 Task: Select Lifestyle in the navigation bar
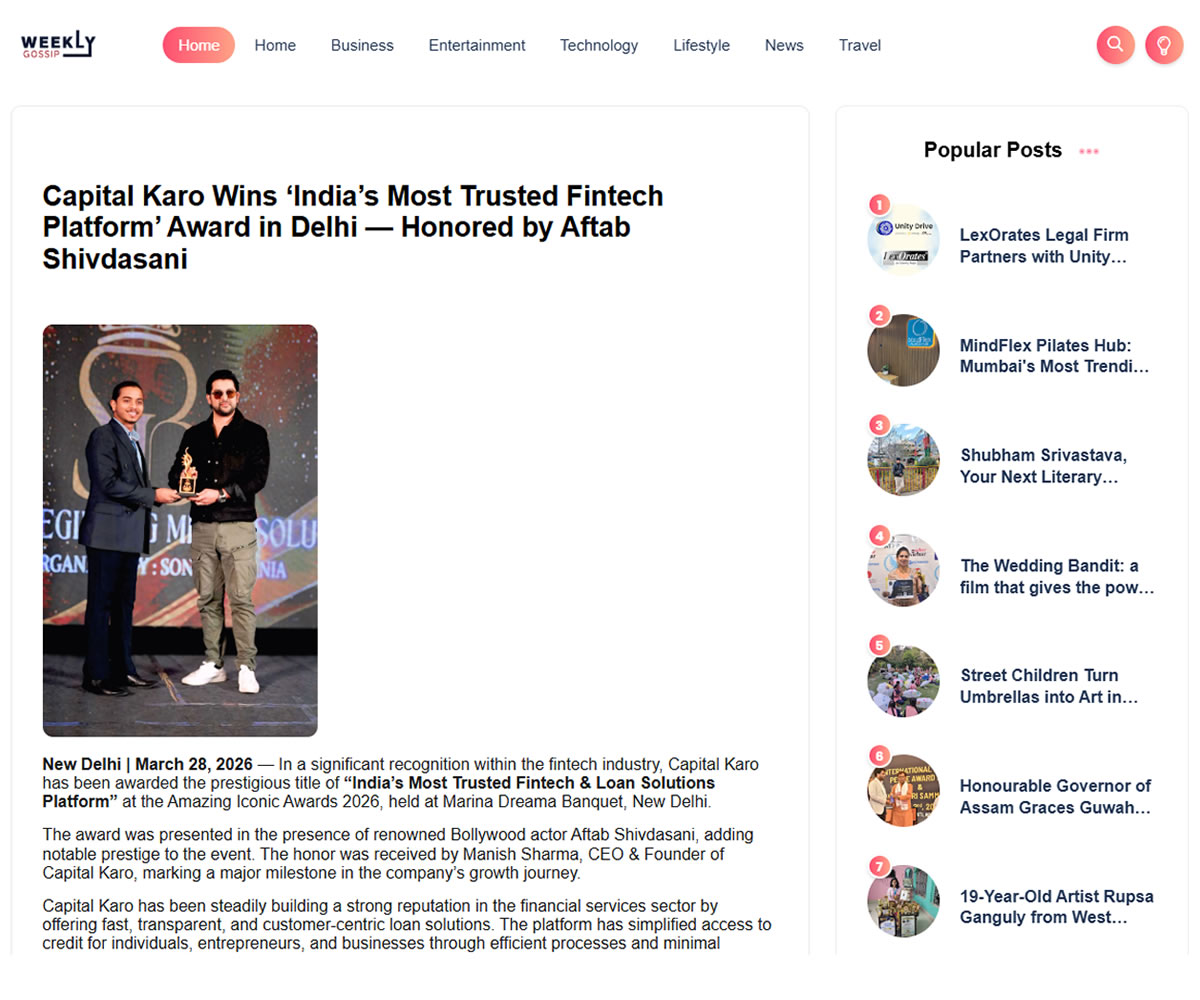701,45
